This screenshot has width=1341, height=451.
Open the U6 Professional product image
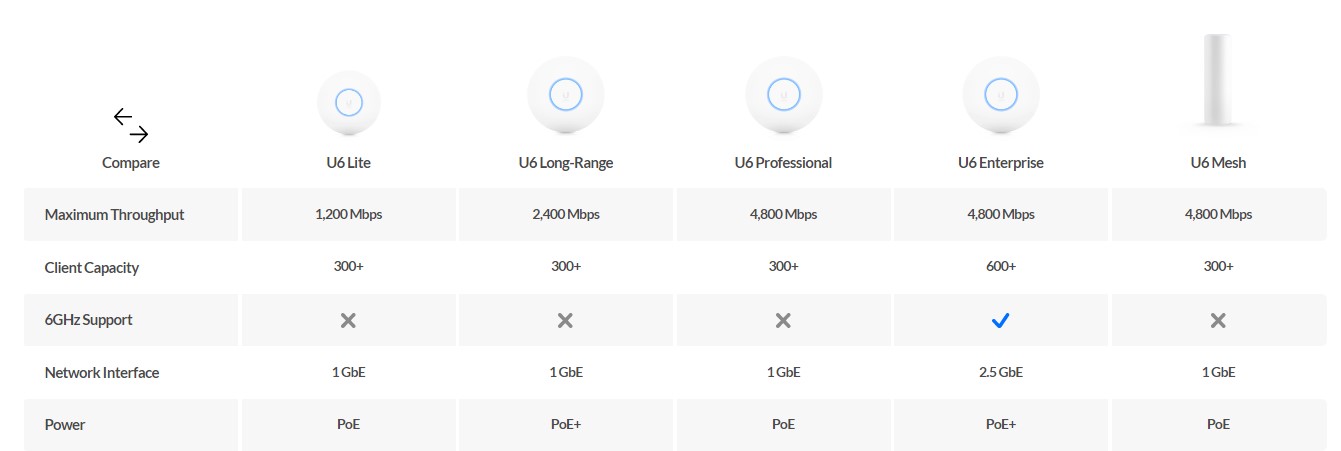click(x=784, y=96)
